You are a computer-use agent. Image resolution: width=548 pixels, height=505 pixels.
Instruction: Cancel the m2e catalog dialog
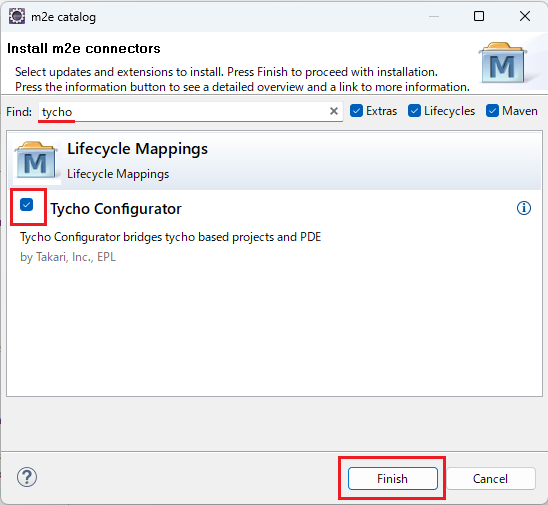(491, 478)
